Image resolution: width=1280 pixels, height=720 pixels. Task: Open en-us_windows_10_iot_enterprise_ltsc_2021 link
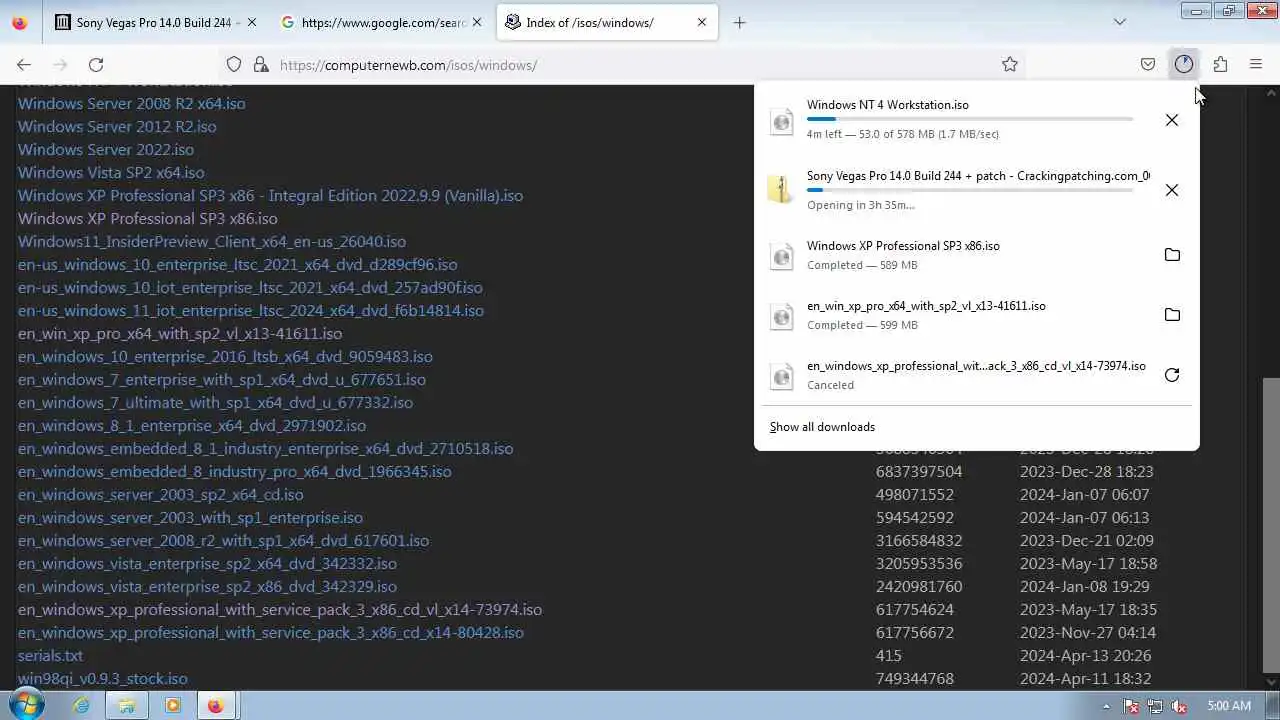[x=250, y=287]
